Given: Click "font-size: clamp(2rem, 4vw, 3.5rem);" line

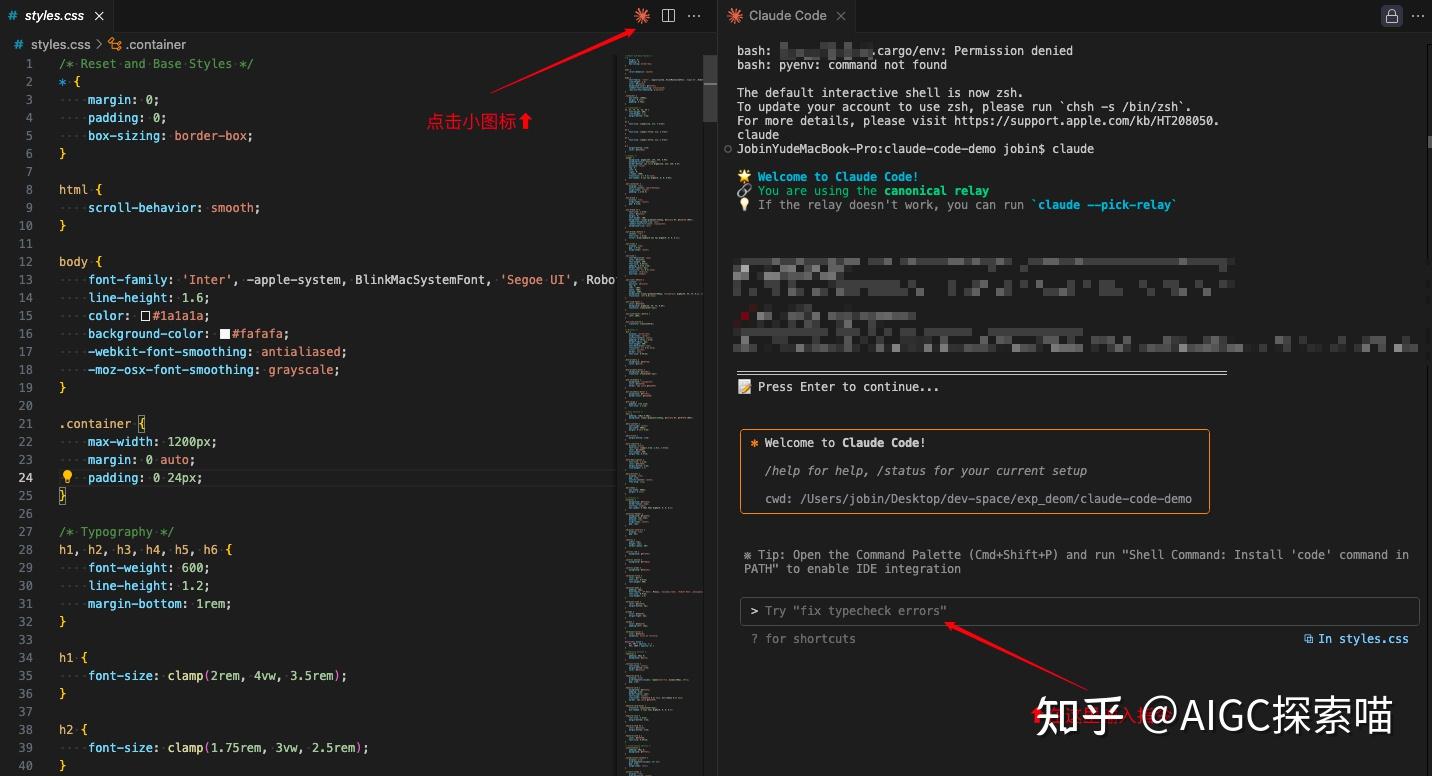Looking at the screenshot, I should [x=217, y=676].
